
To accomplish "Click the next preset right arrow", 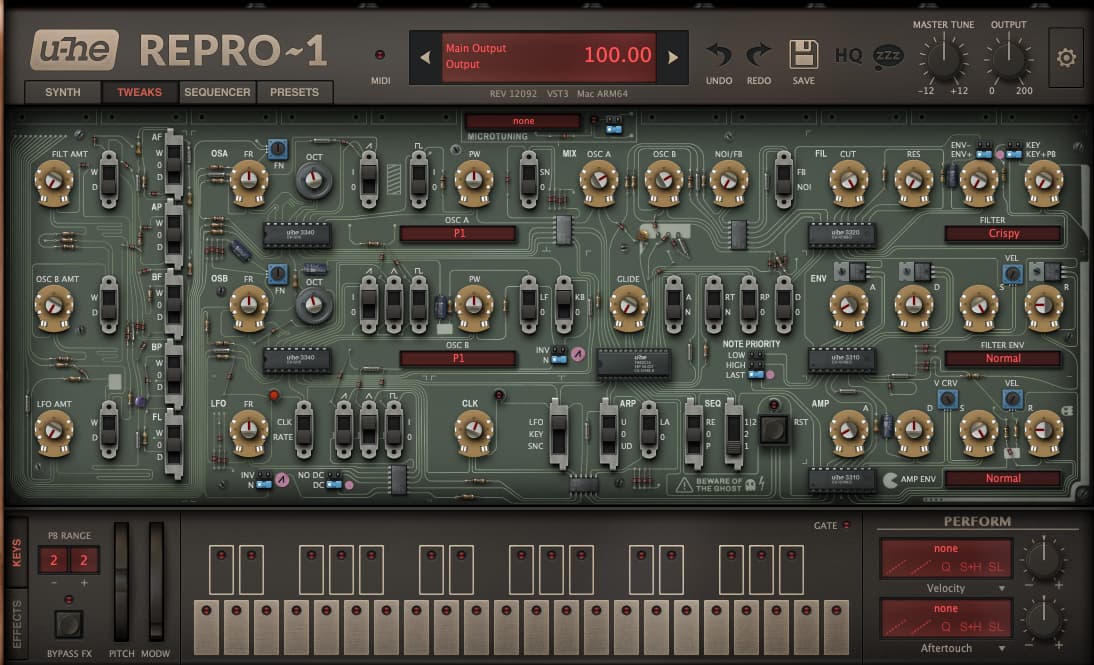I will click(673, 57).
